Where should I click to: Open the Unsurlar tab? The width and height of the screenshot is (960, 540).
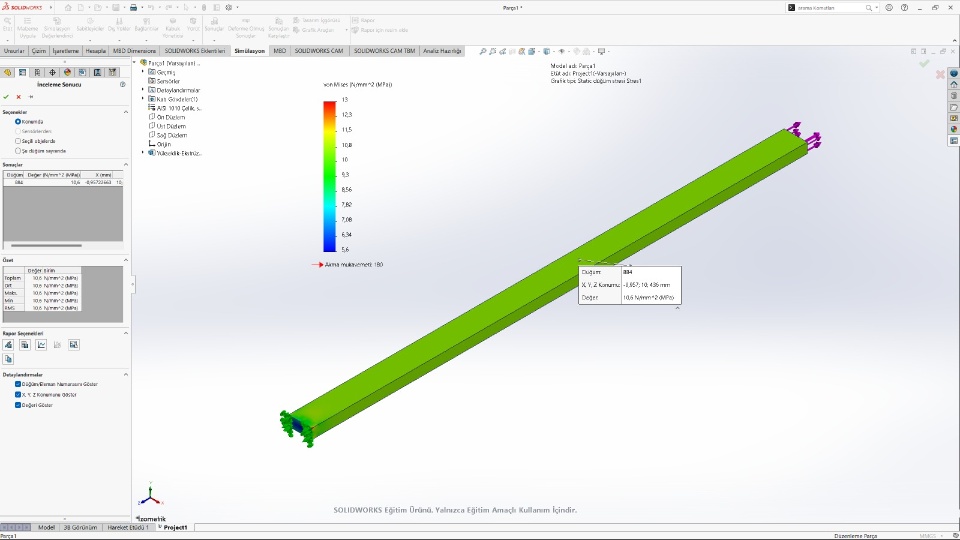[x=14, y=51]
